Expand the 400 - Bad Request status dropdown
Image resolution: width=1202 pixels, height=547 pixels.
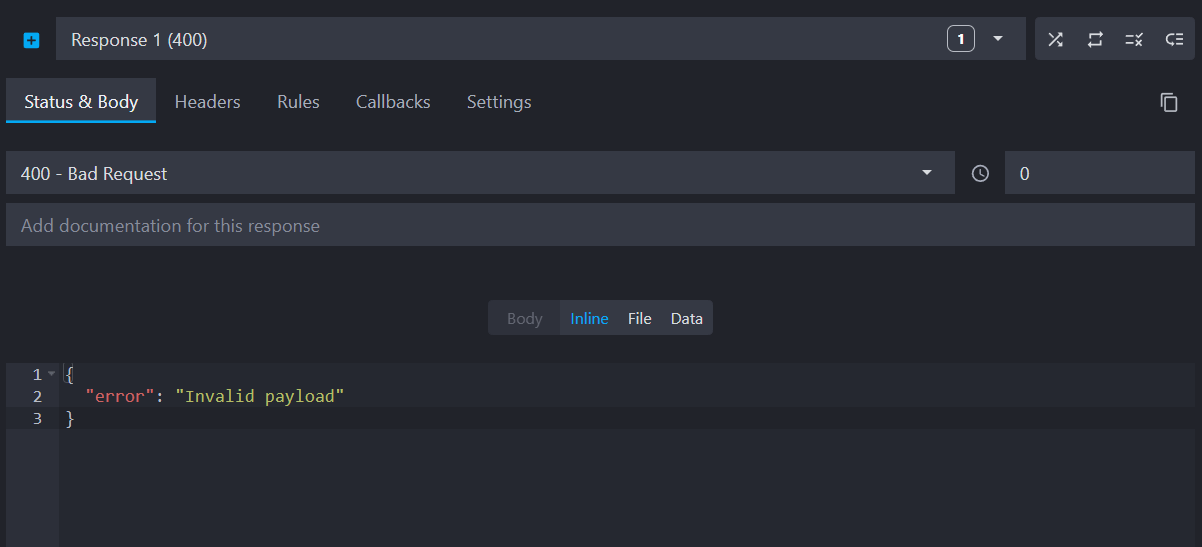coord(926,173)
